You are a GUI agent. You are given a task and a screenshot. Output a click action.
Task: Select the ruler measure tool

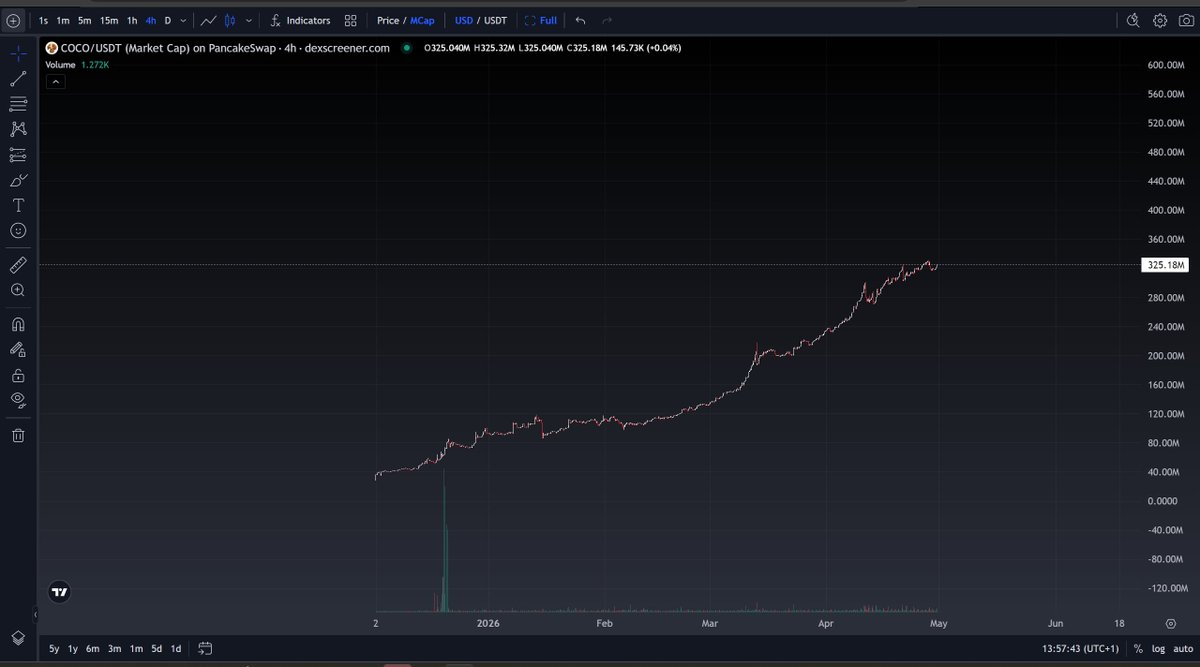click(x=18, y=264)
